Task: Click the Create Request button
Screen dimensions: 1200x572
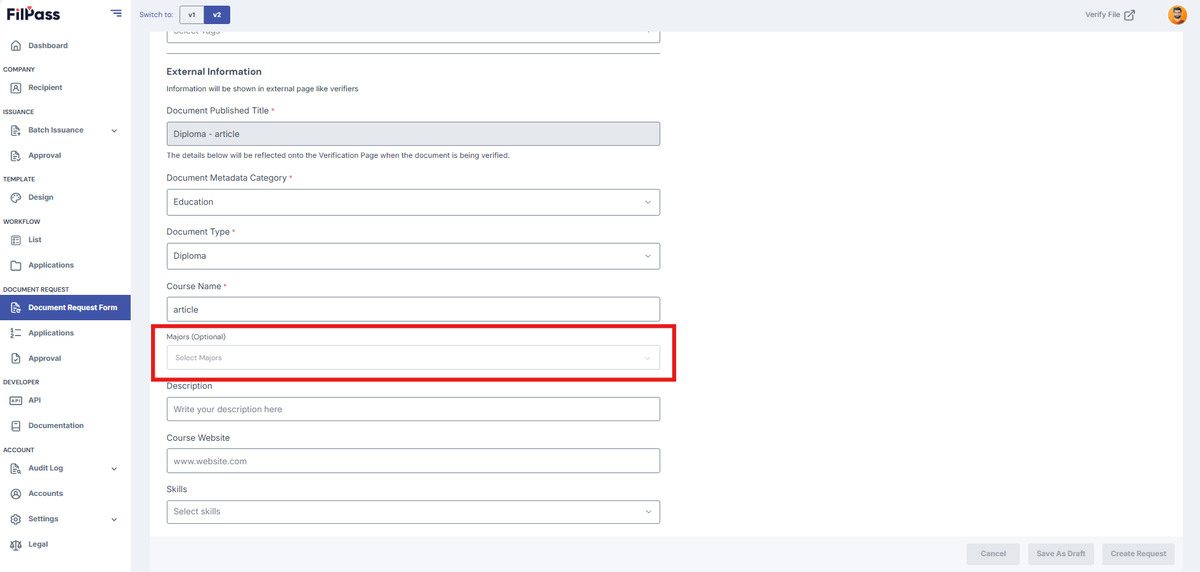Action: click(x=1138, y=554)
